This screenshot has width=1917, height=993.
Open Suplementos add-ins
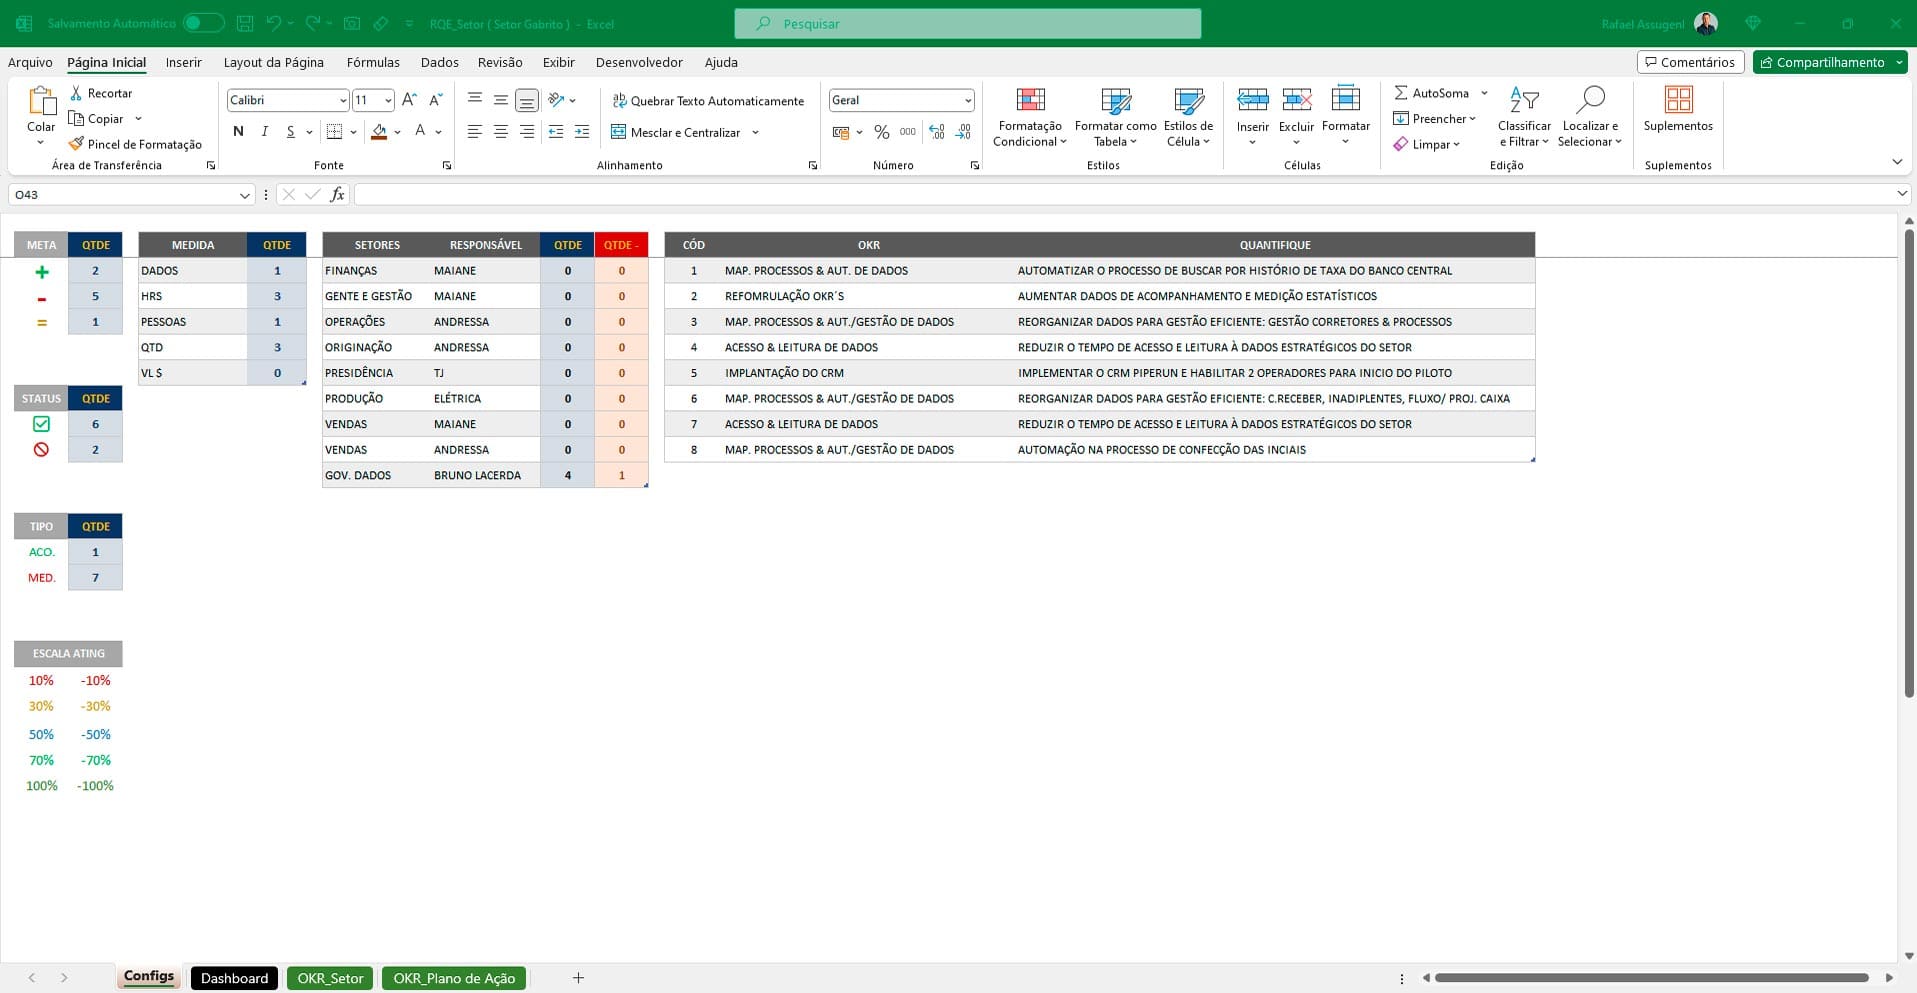tap(1678, 109)
